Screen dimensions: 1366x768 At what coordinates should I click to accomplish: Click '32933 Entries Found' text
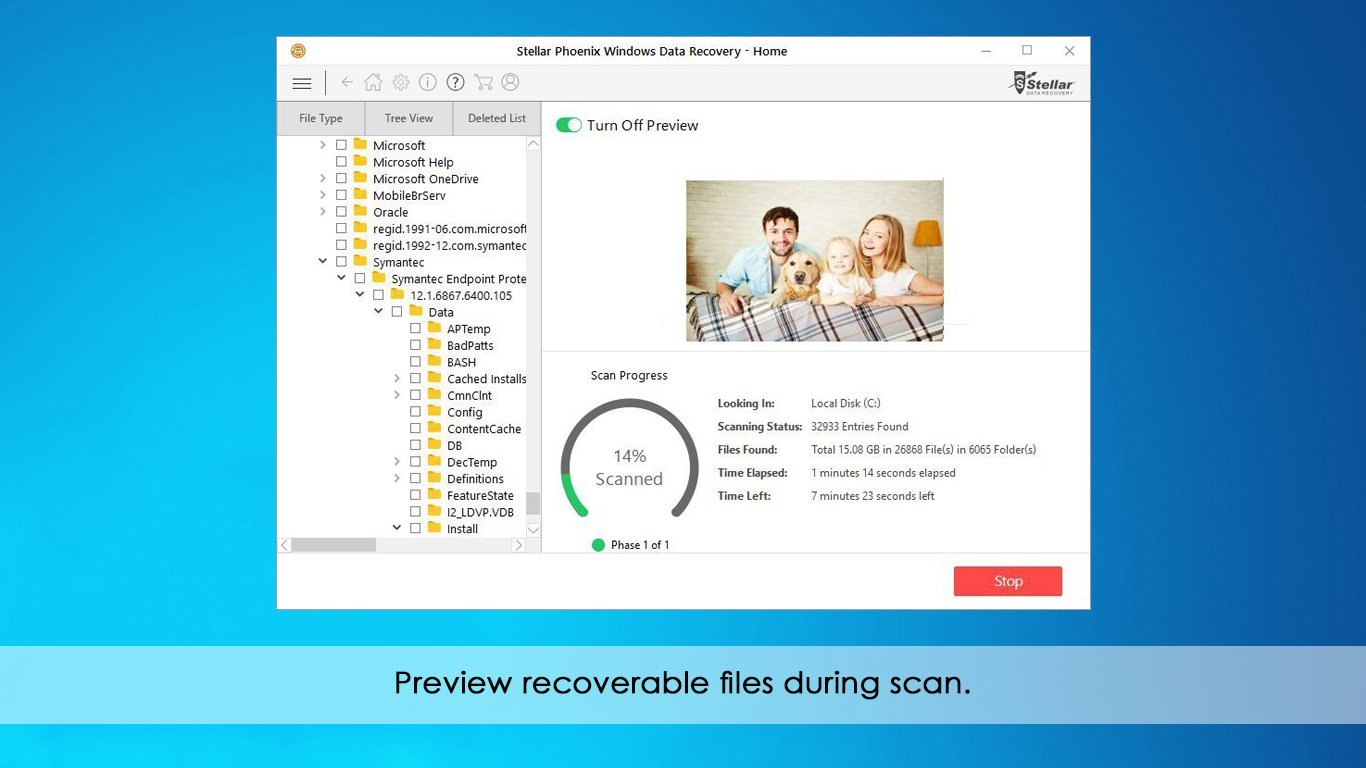coord(859,427)
